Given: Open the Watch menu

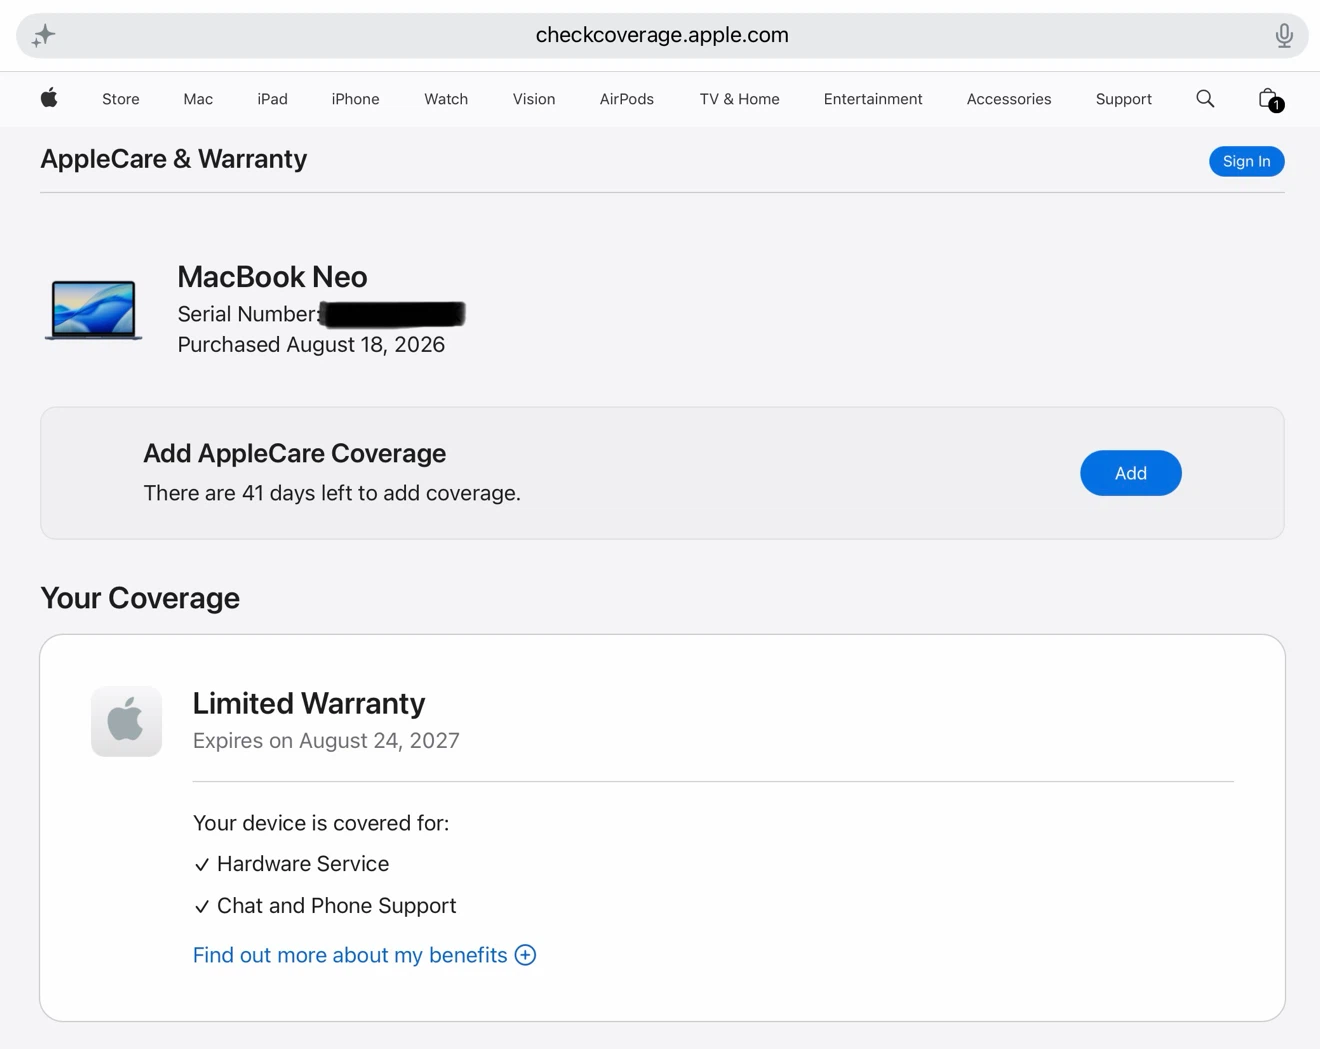Looking at the screenshot, I should pyautogui.click(x=446, y=99).
